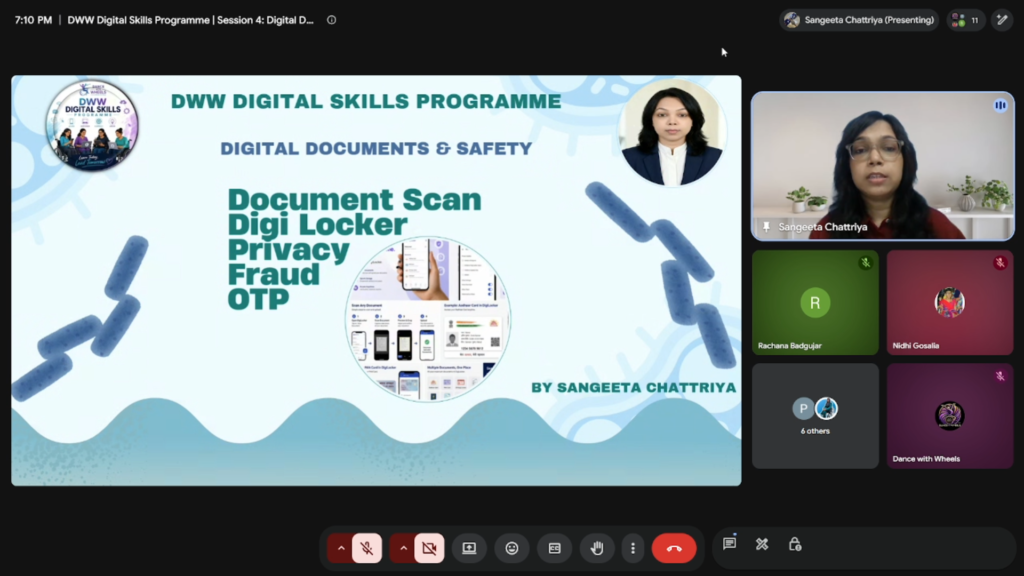This screenshot has height=576, width=1024.
Task: Open video settings chevron beside camera
Action: pos(403,548)
